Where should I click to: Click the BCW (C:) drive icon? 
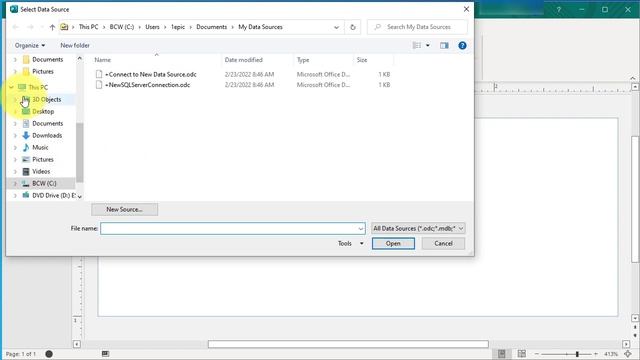click(26, 184)
